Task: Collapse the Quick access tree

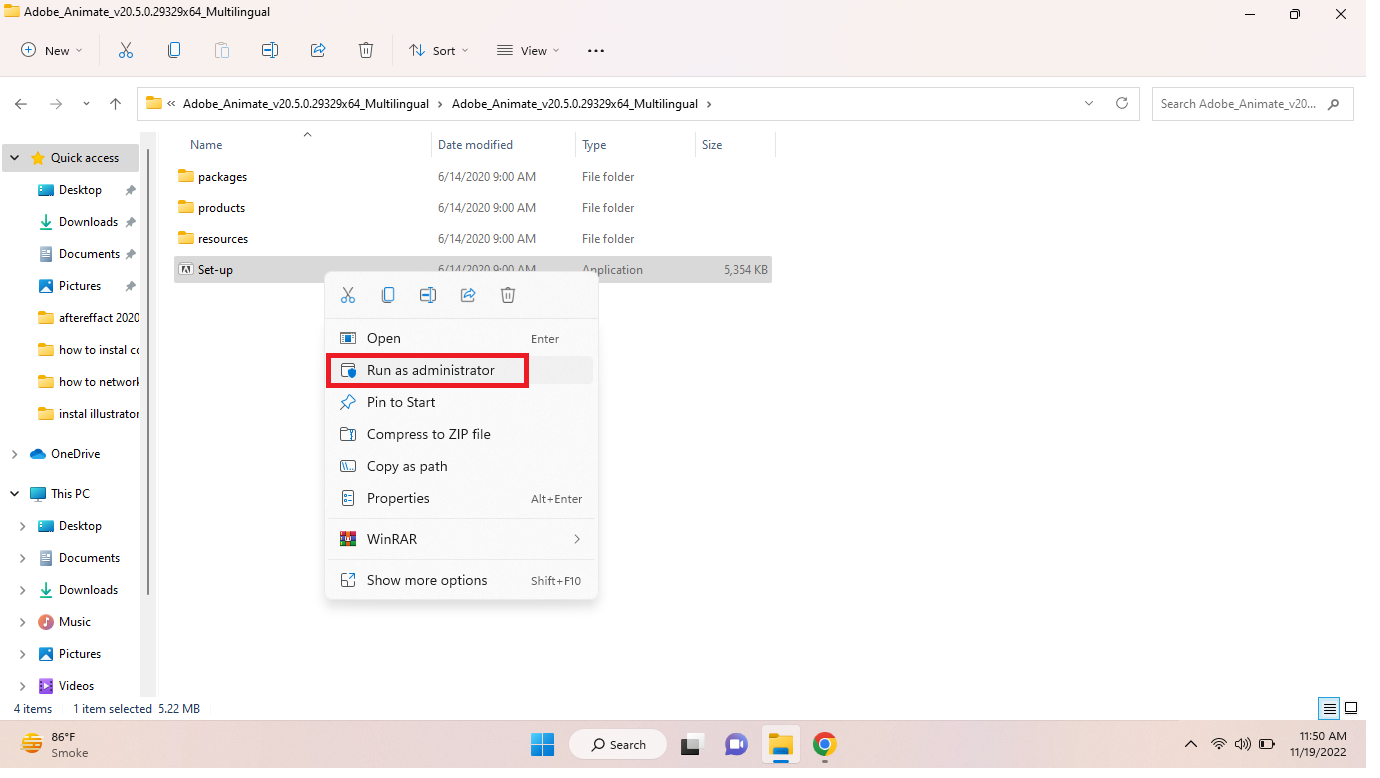Action: pos(14,158)
